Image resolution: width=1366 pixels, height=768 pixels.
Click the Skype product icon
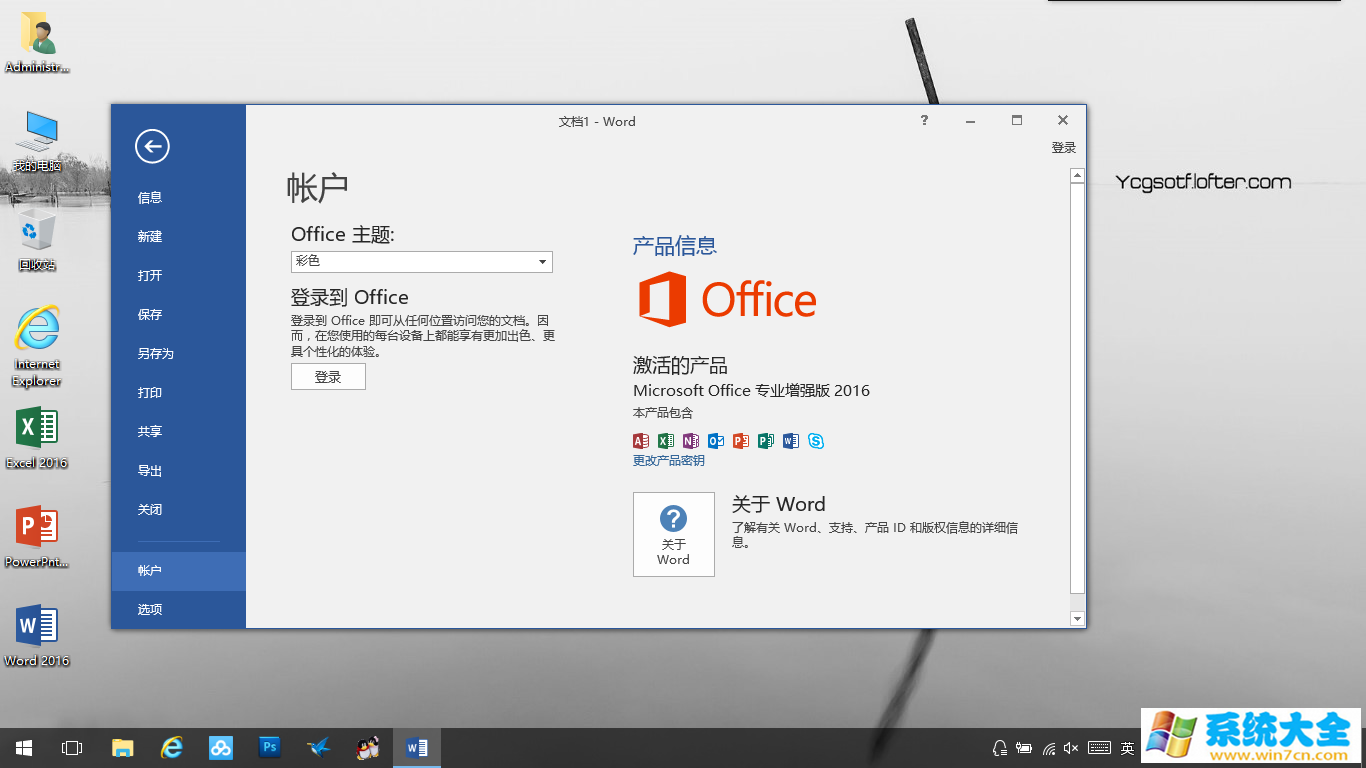coord(816,441)
